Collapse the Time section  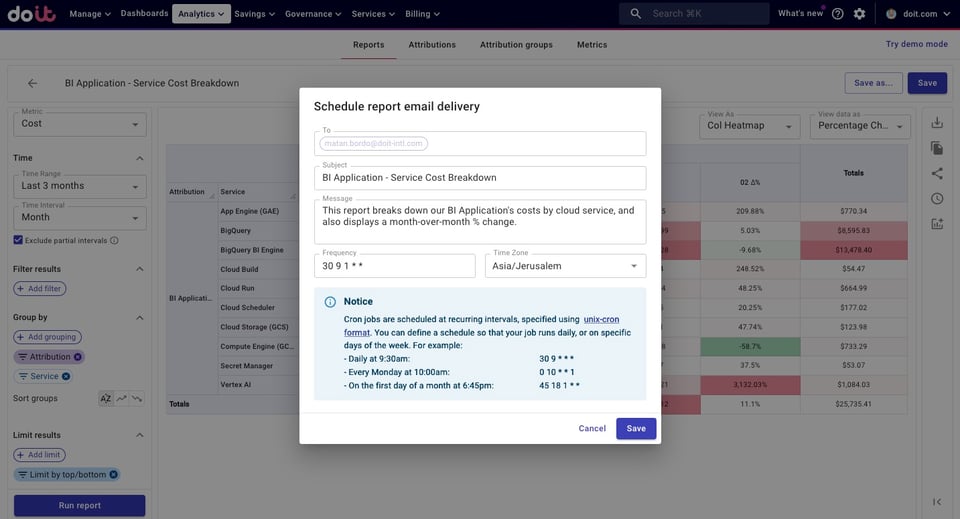140,158
